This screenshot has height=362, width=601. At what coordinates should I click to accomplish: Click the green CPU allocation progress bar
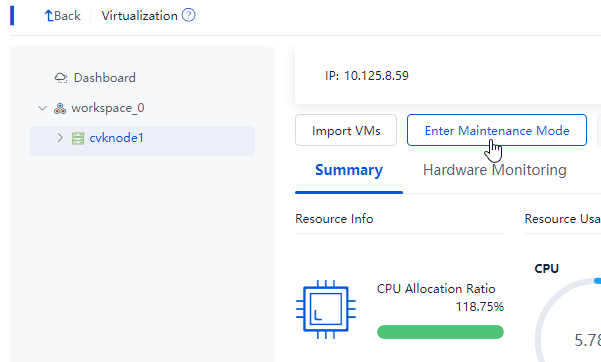(440, 332)
